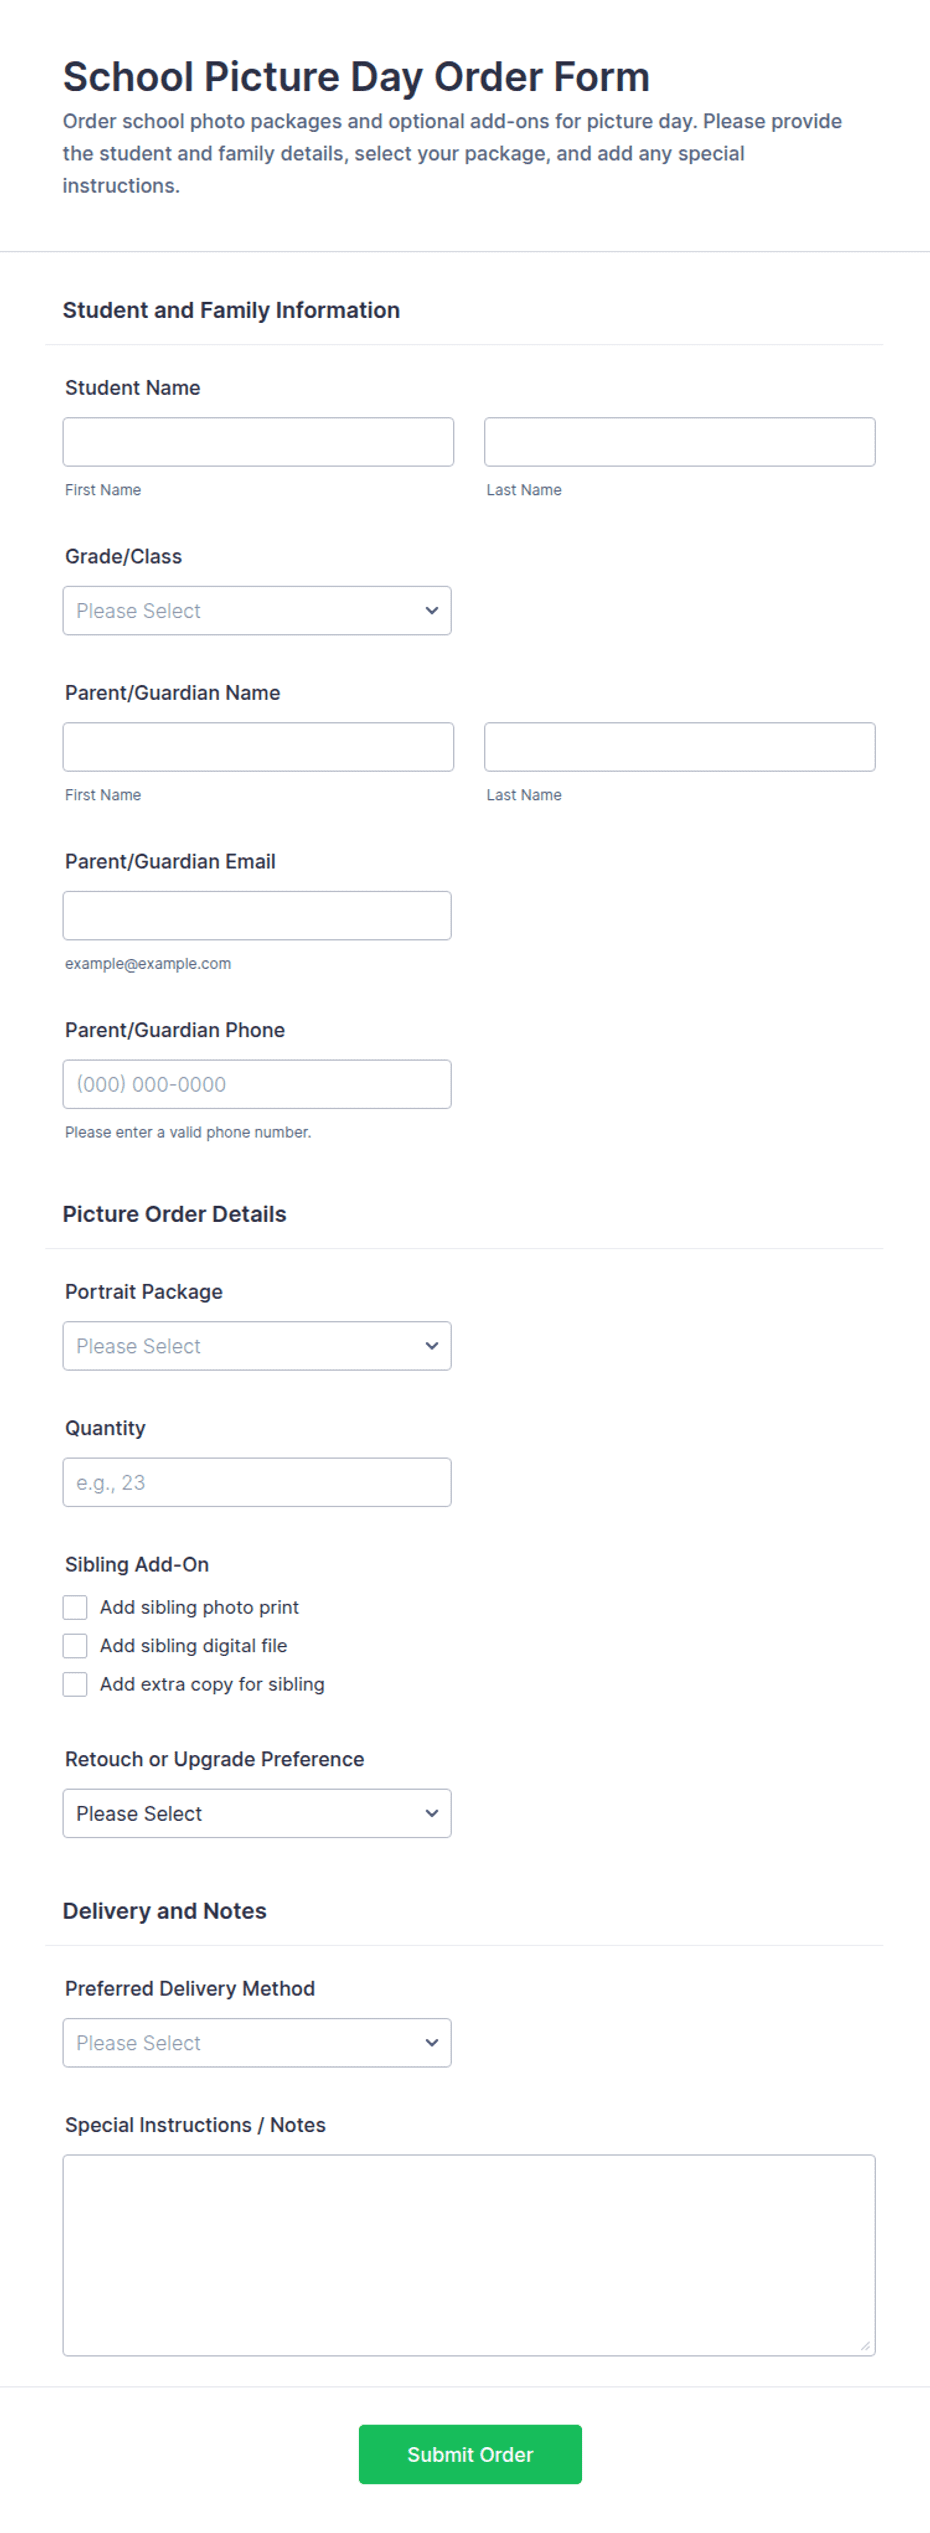Image resolution: width=930 pixels, height=2533 pixels.
Task: Click the Grade/Class dropdown chevron arrow
Action: 432,611
